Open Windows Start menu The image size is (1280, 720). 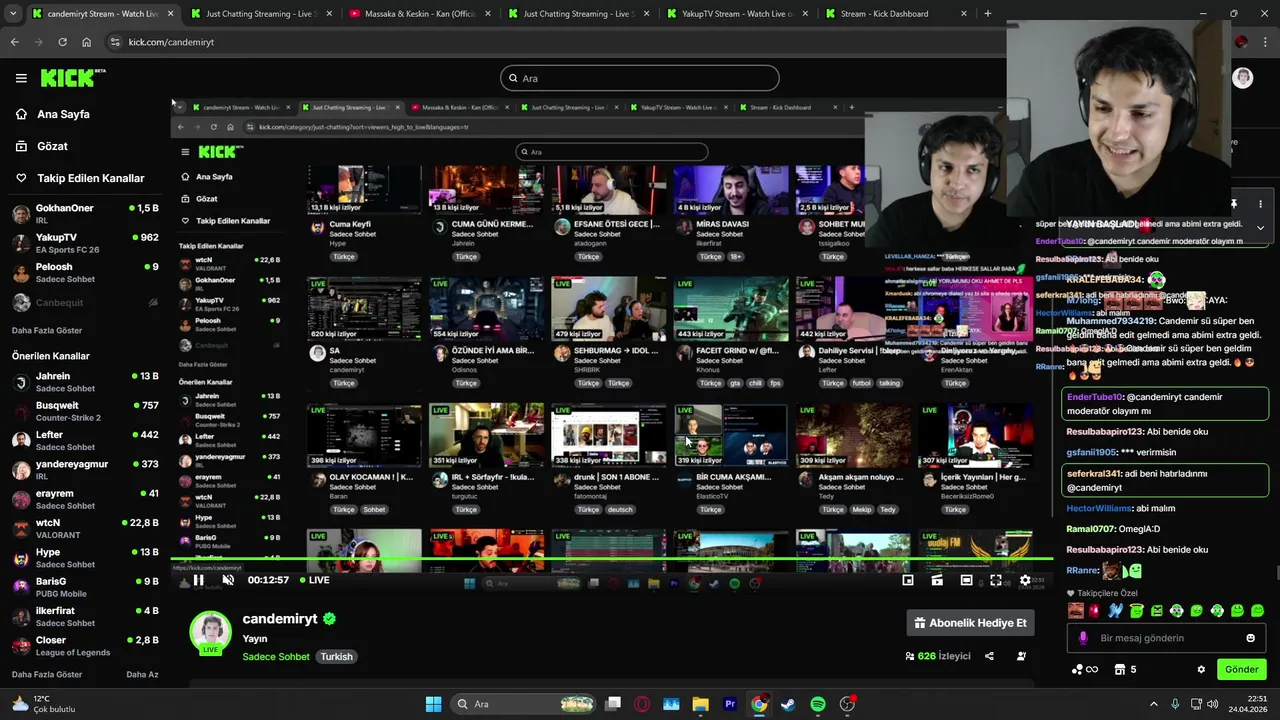tap(433, 704)
